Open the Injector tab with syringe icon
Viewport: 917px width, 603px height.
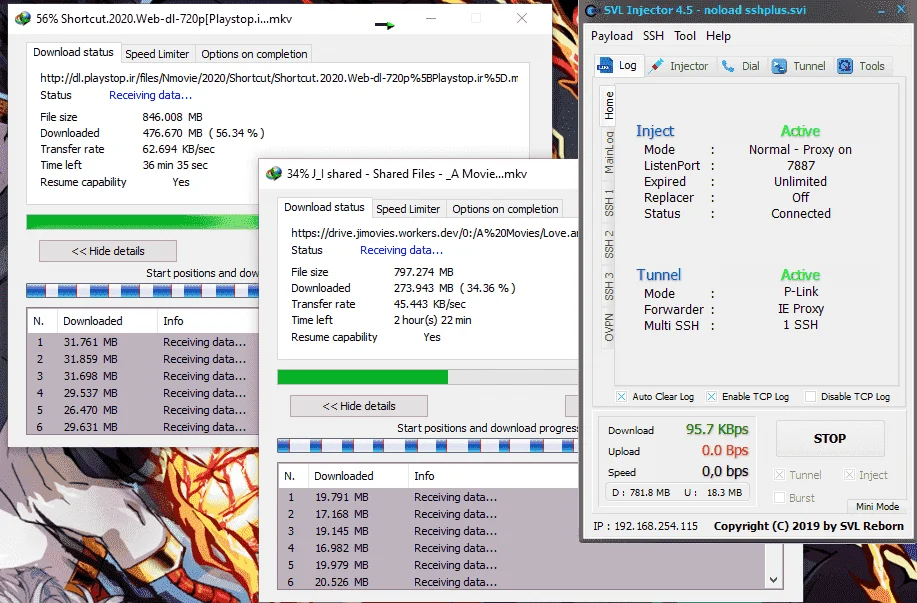[680, 66]
